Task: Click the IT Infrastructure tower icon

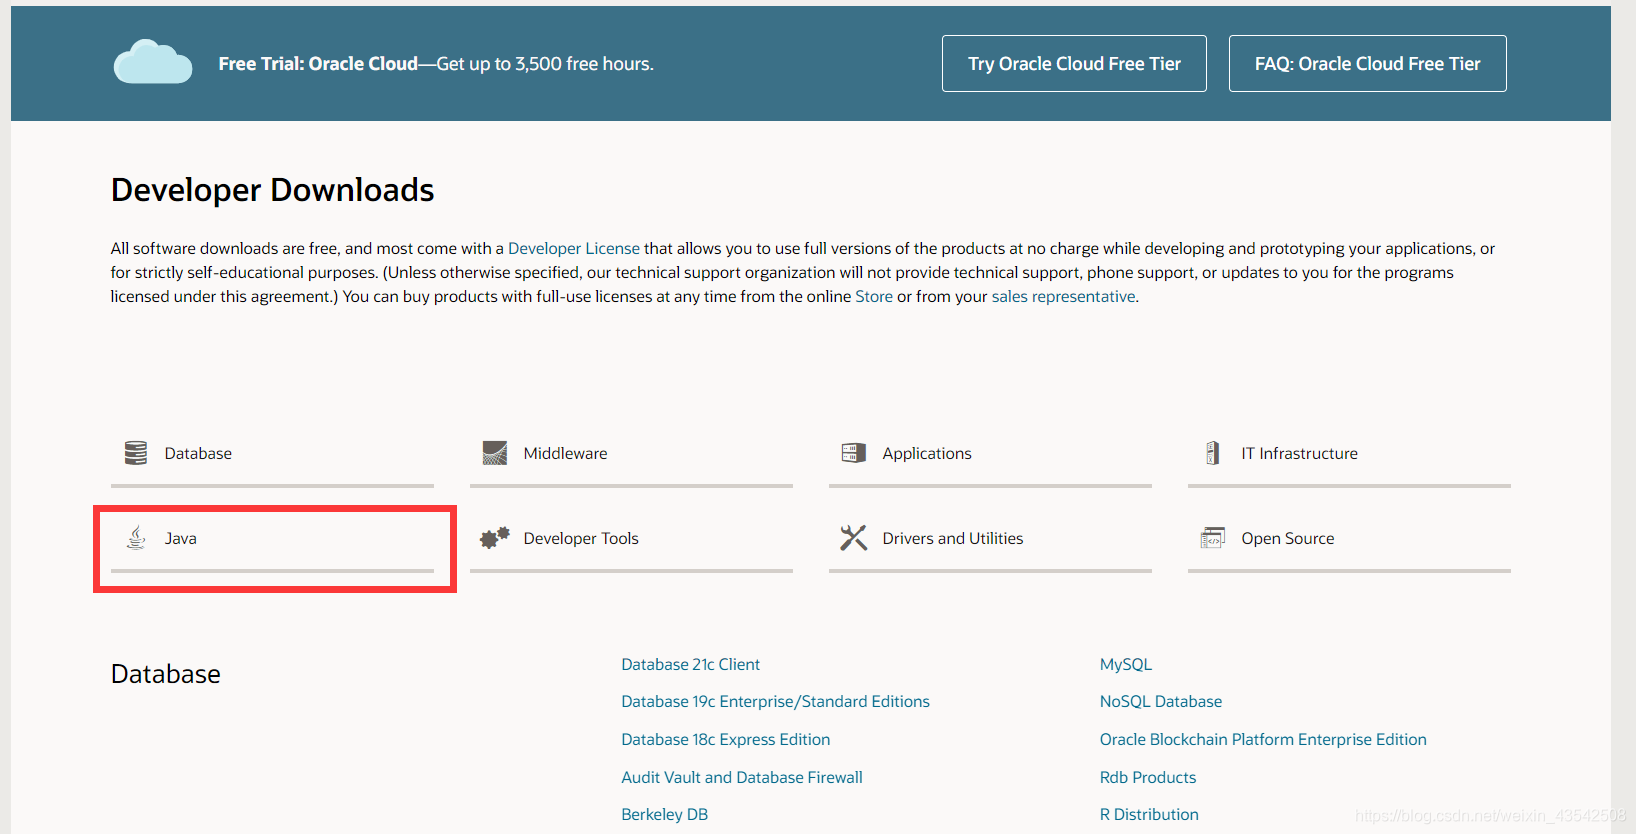Action: tap(1212, 453)
